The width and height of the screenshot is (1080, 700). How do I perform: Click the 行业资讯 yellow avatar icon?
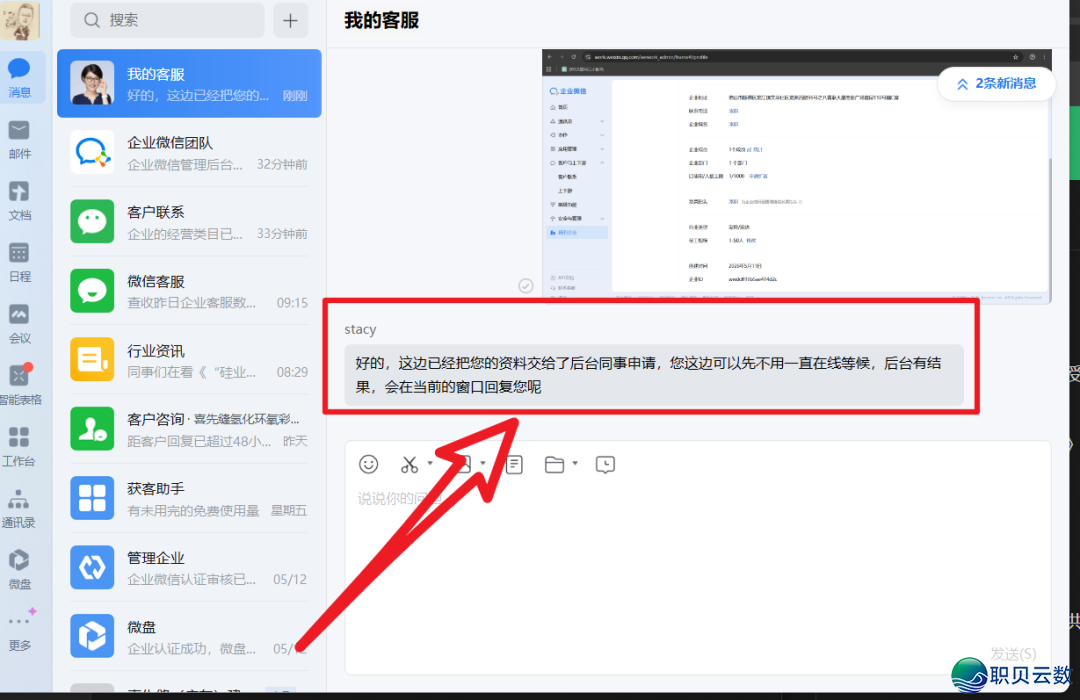(92, 360)
